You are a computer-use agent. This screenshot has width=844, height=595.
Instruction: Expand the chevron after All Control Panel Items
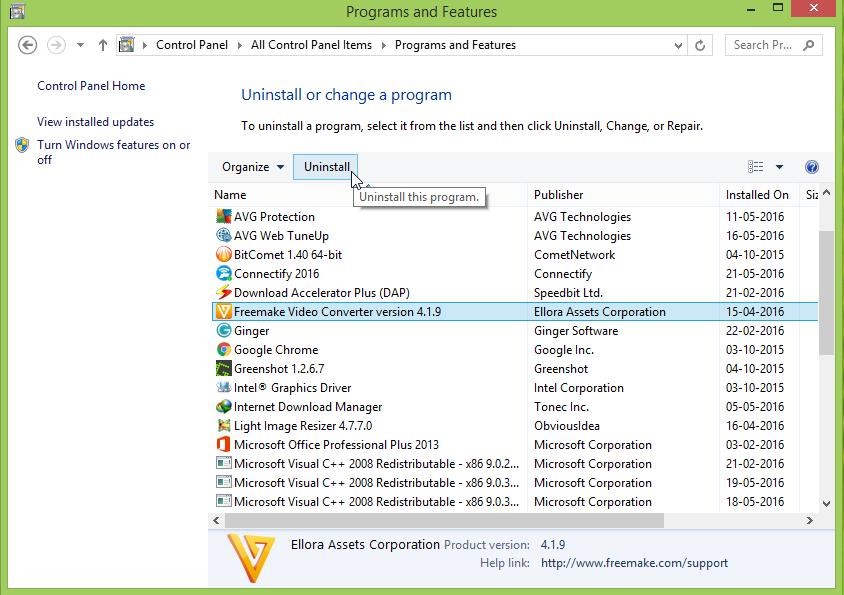pos(384,45)
